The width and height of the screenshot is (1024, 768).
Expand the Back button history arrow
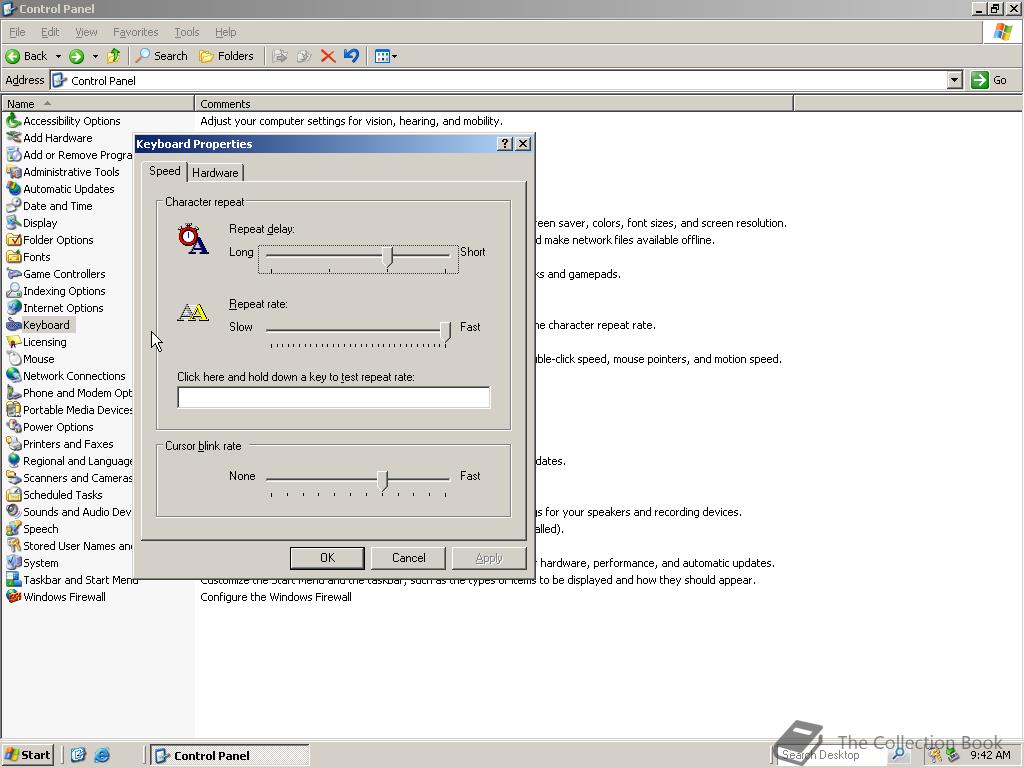point(58,56)
